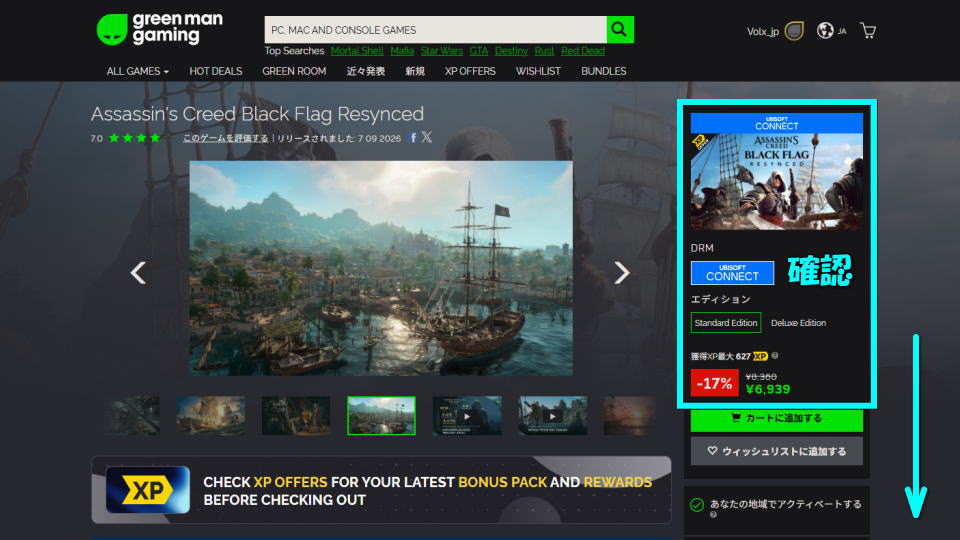
Task: Open the GREEN ROOM menu item
Action: [x=294, y=72]
